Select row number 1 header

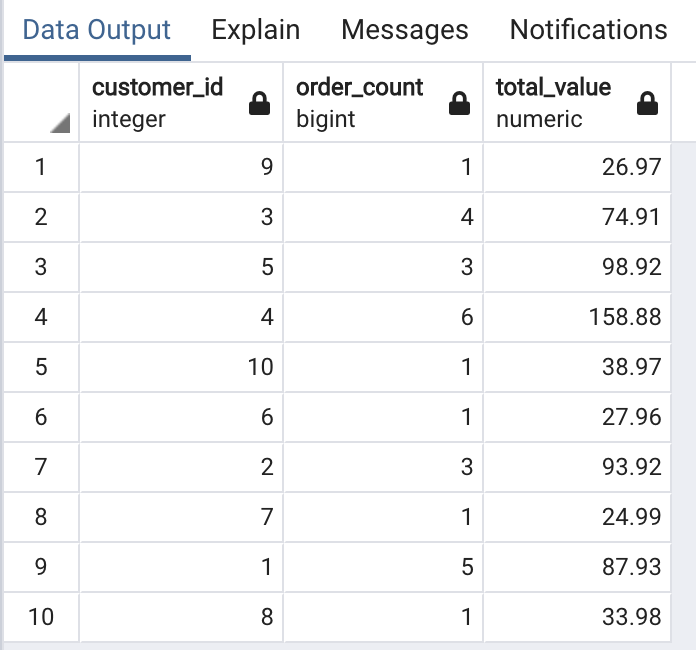pos(41,167)
